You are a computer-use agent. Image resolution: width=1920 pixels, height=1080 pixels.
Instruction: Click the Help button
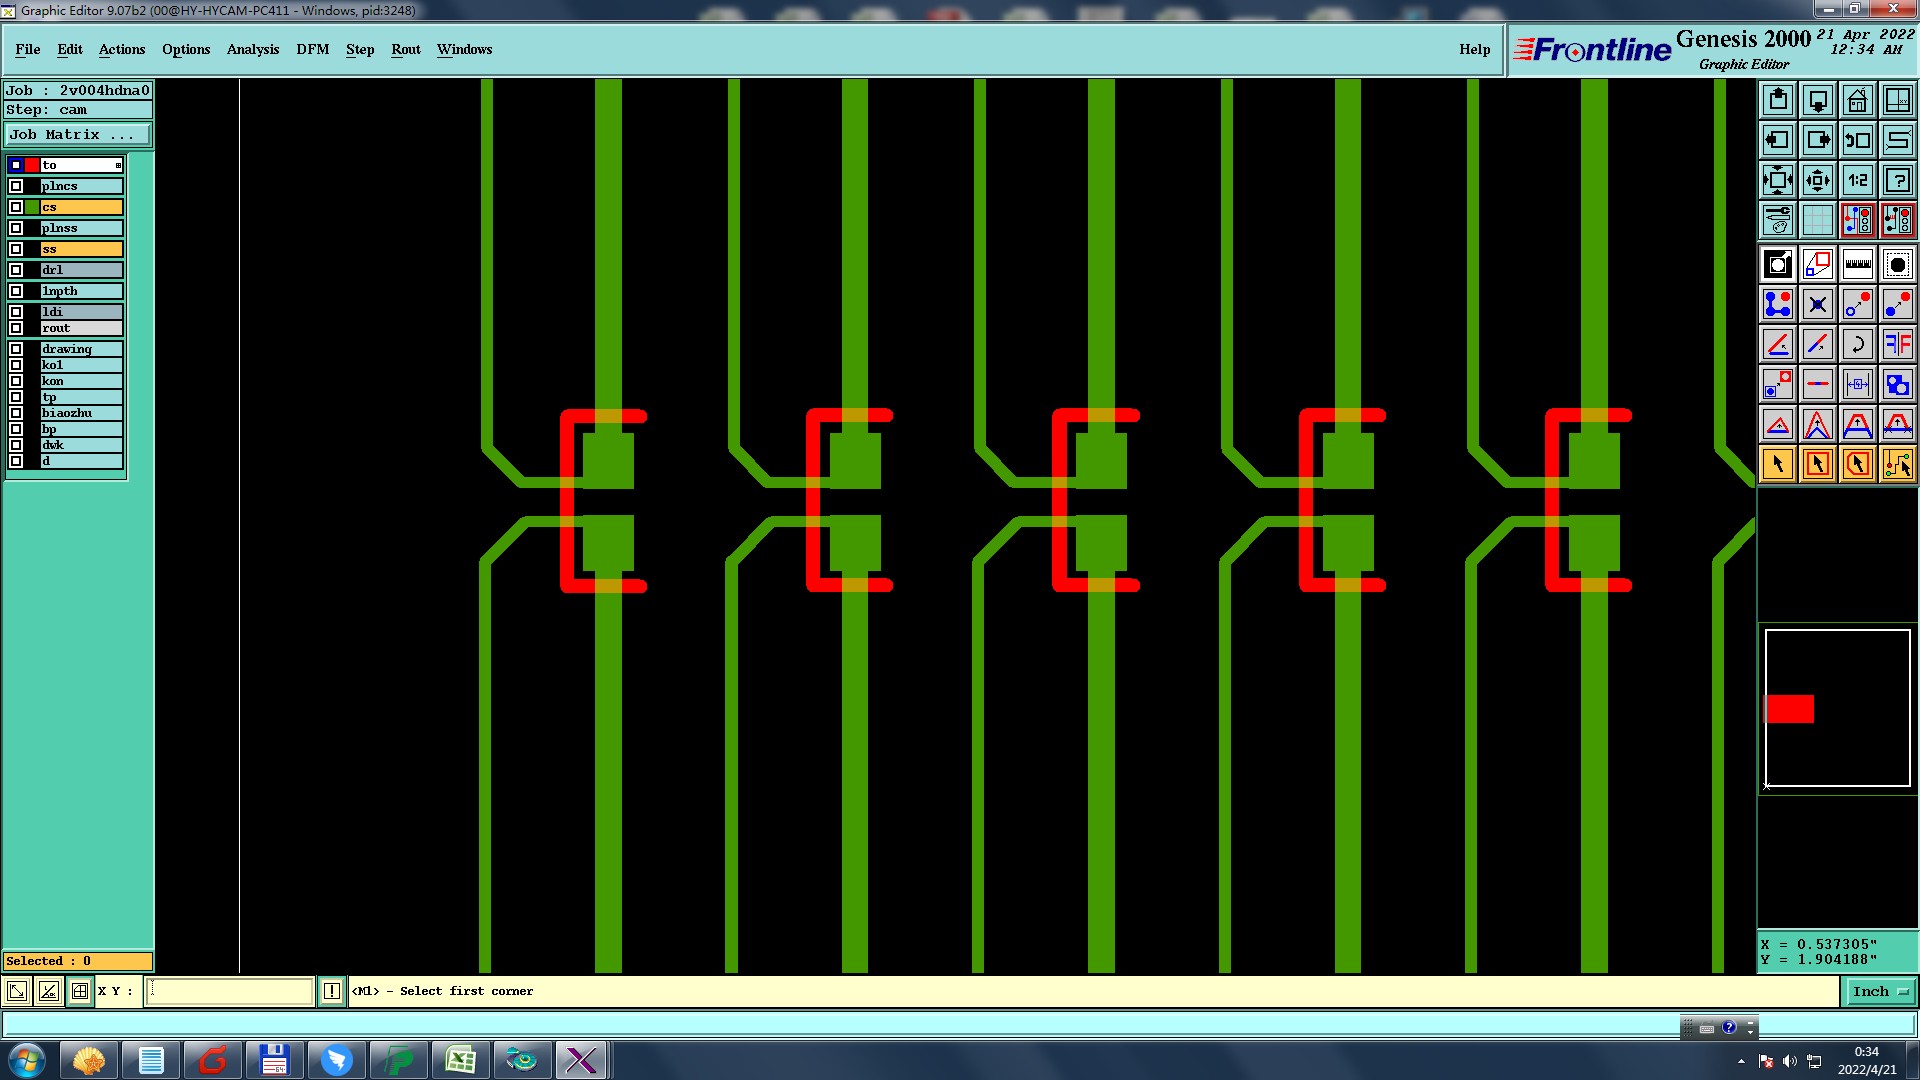pyautogui.click(x=1474, y=49)
